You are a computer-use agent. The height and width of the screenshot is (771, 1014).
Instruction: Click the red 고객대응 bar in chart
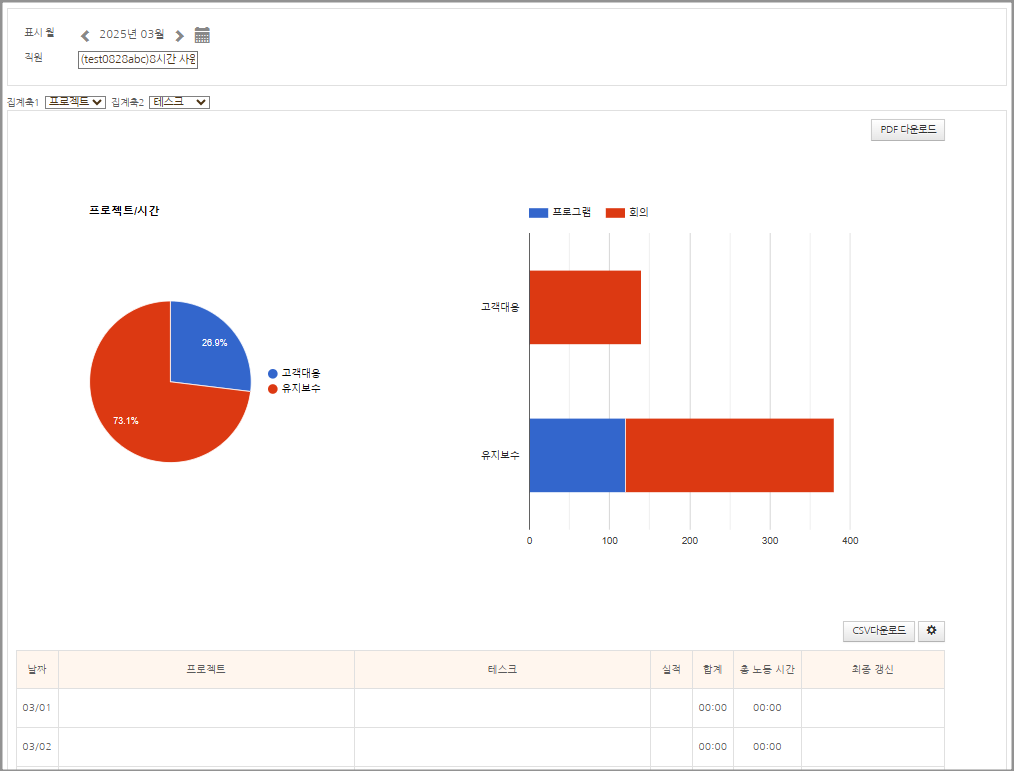[584, 307]
